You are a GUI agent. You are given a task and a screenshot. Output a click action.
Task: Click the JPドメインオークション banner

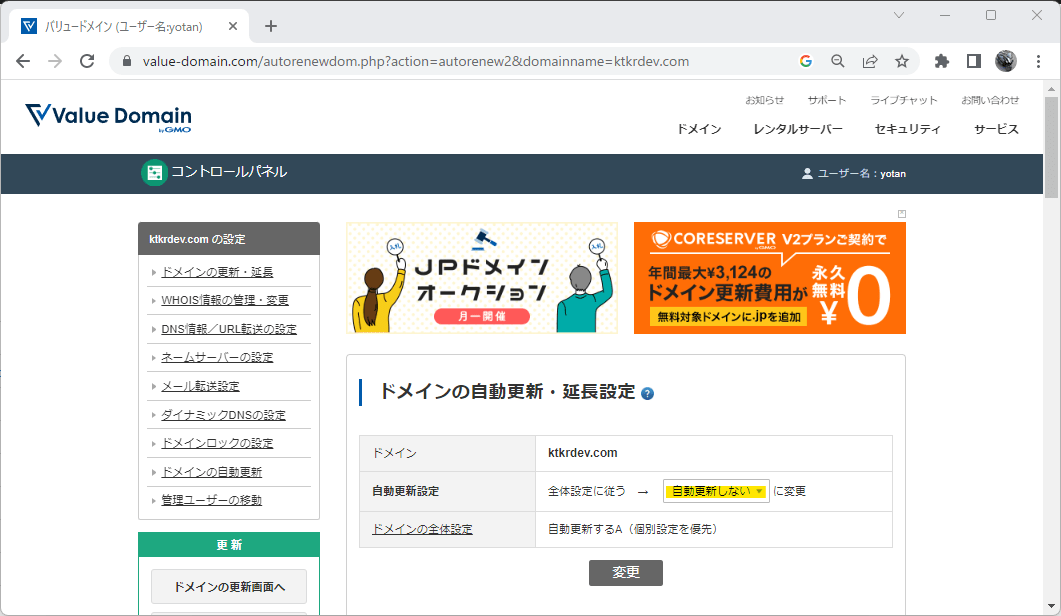tap(482, 278)
